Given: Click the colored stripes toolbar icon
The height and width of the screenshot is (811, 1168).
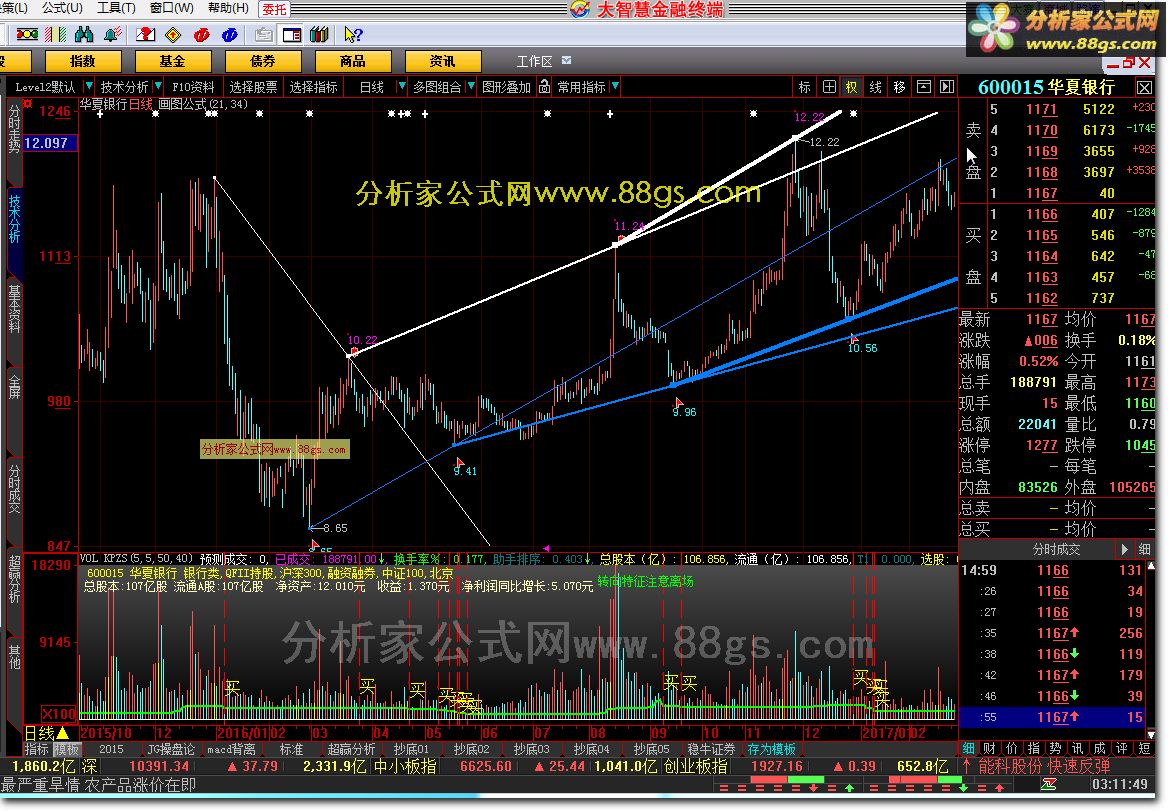Looking at the screenshot, I should point(55,34).
